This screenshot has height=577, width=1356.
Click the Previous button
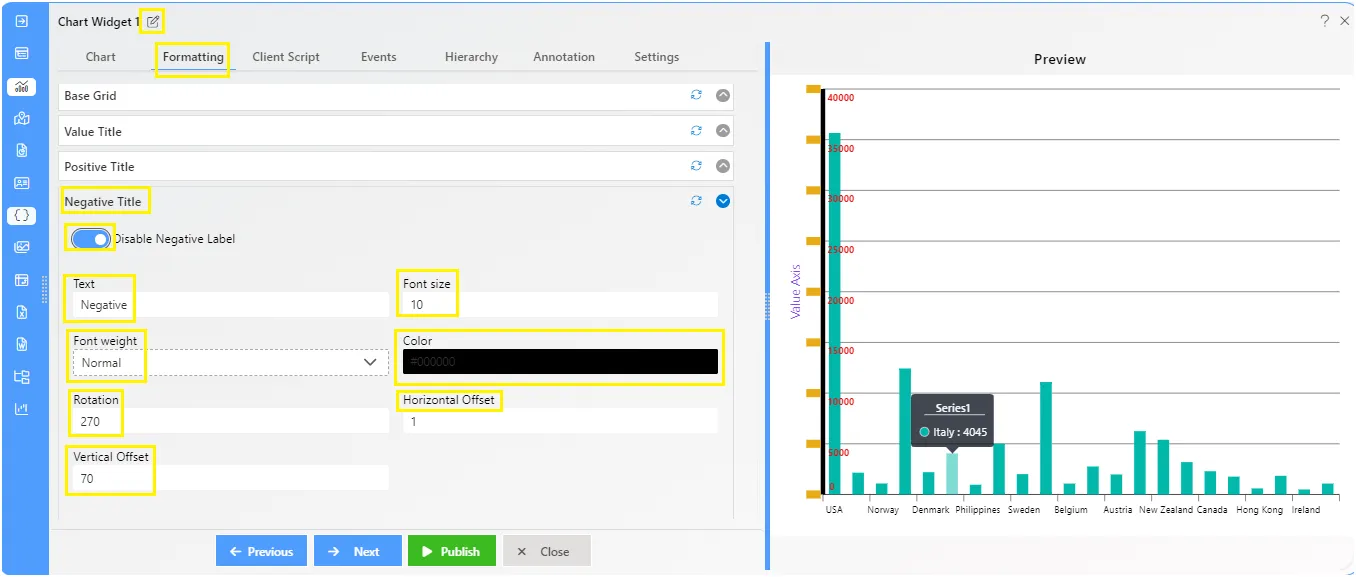(x=262, y=551)
